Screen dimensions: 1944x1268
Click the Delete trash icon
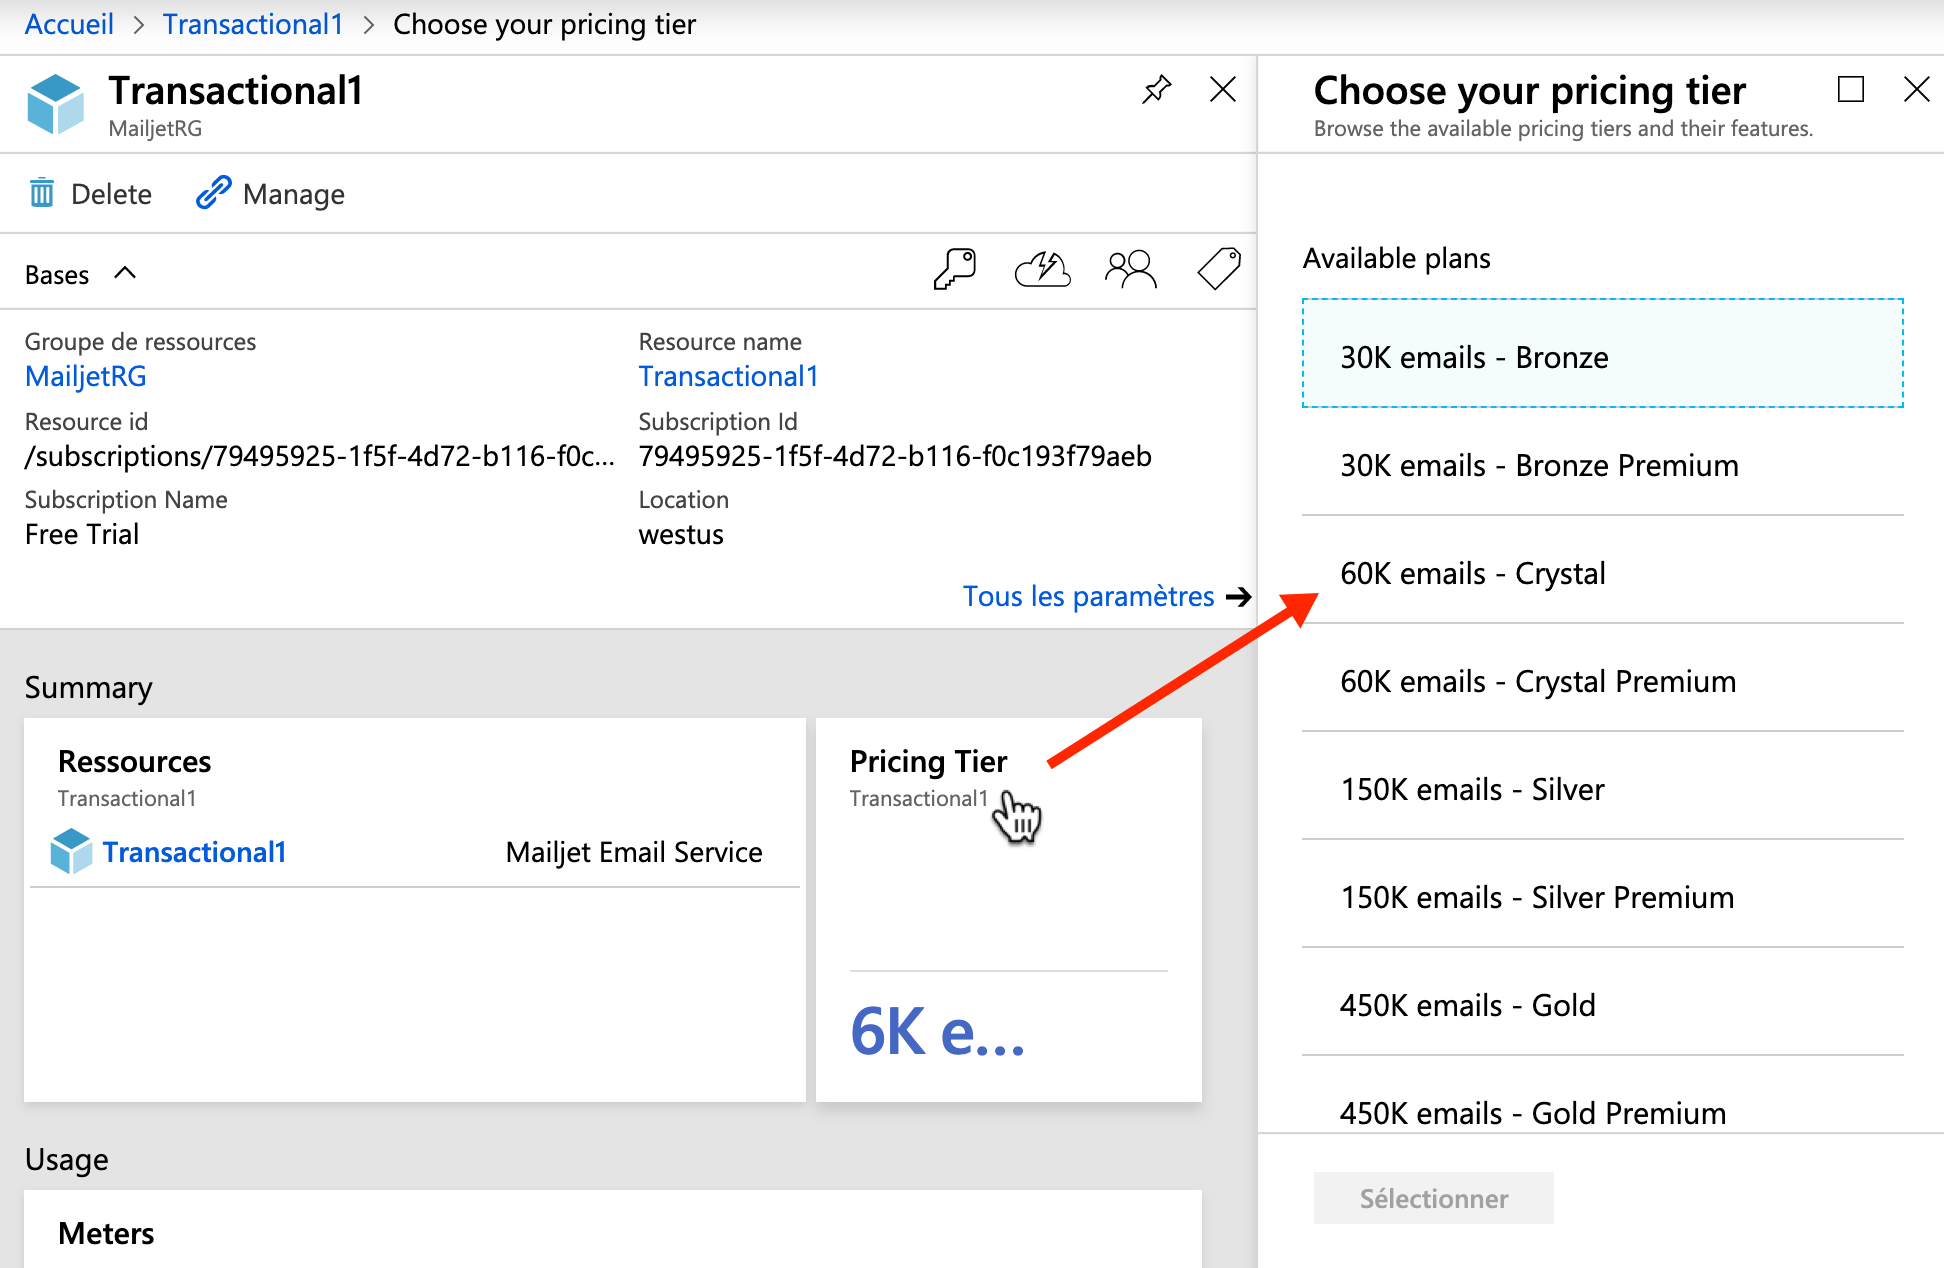pos(42,193)
